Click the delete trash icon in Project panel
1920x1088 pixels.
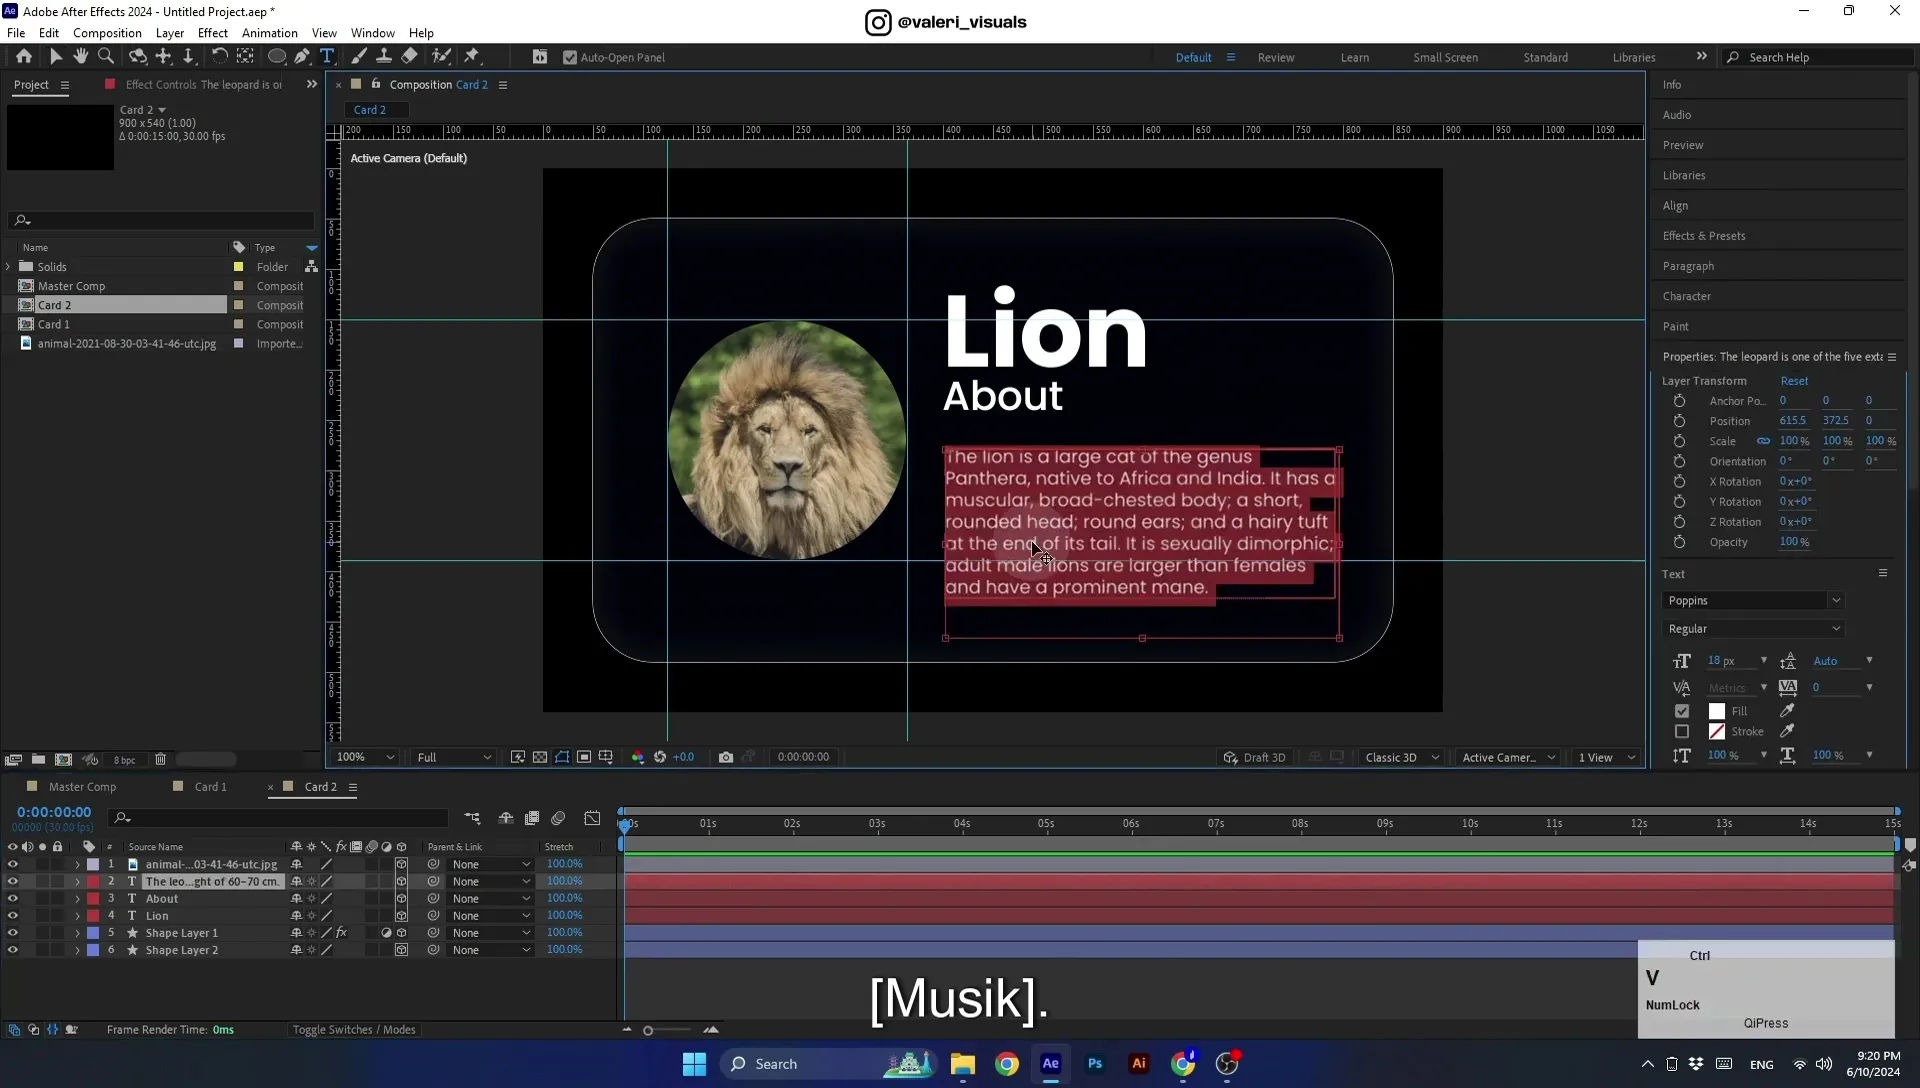point(160,760)
